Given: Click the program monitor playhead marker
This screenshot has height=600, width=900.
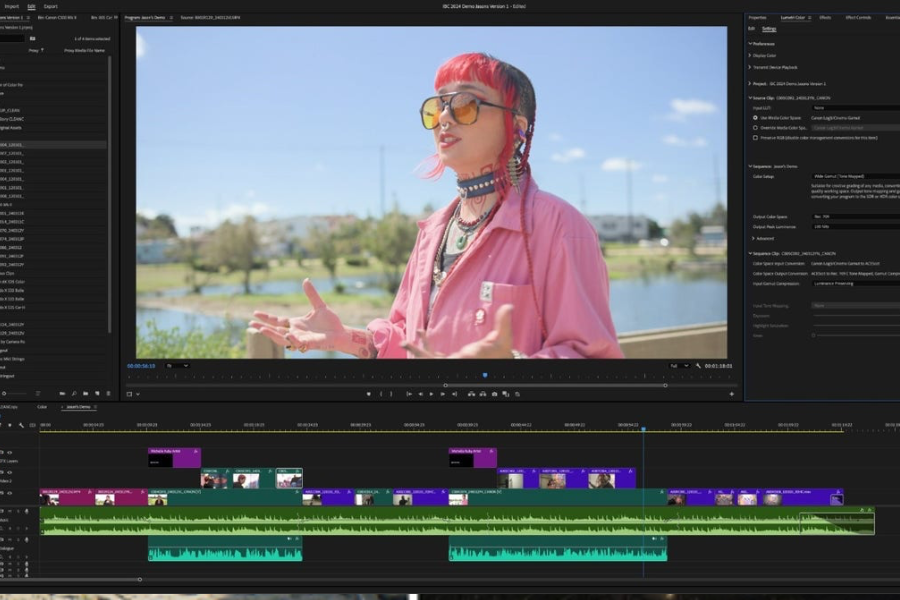Looking at the screenshot, I should point(485,375).
